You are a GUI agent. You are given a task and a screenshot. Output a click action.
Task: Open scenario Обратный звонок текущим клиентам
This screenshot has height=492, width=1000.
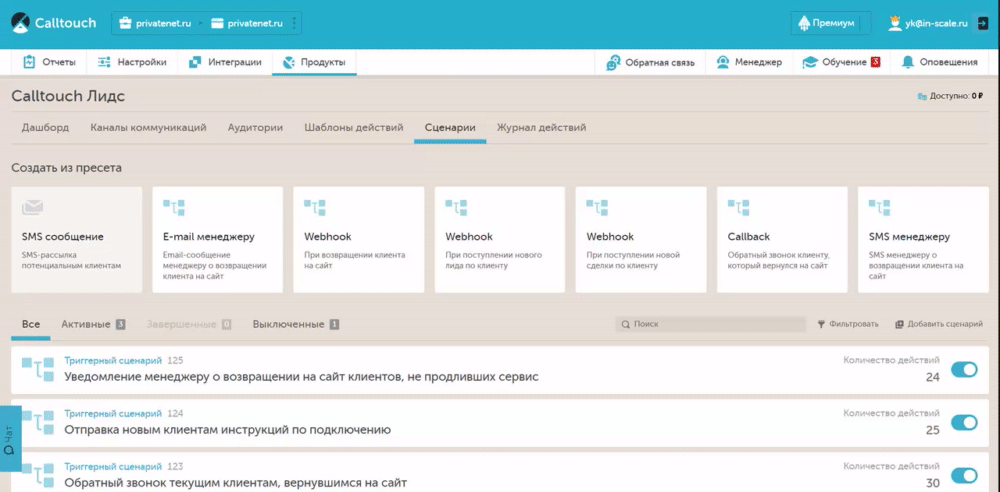click(x=235, y=482)
